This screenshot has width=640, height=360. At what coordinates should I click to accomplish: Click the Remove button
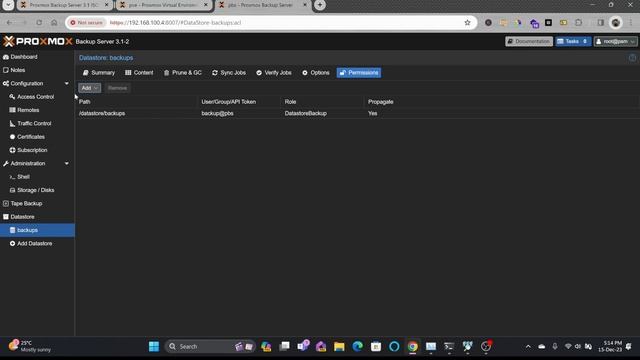(x=117, y=88)
